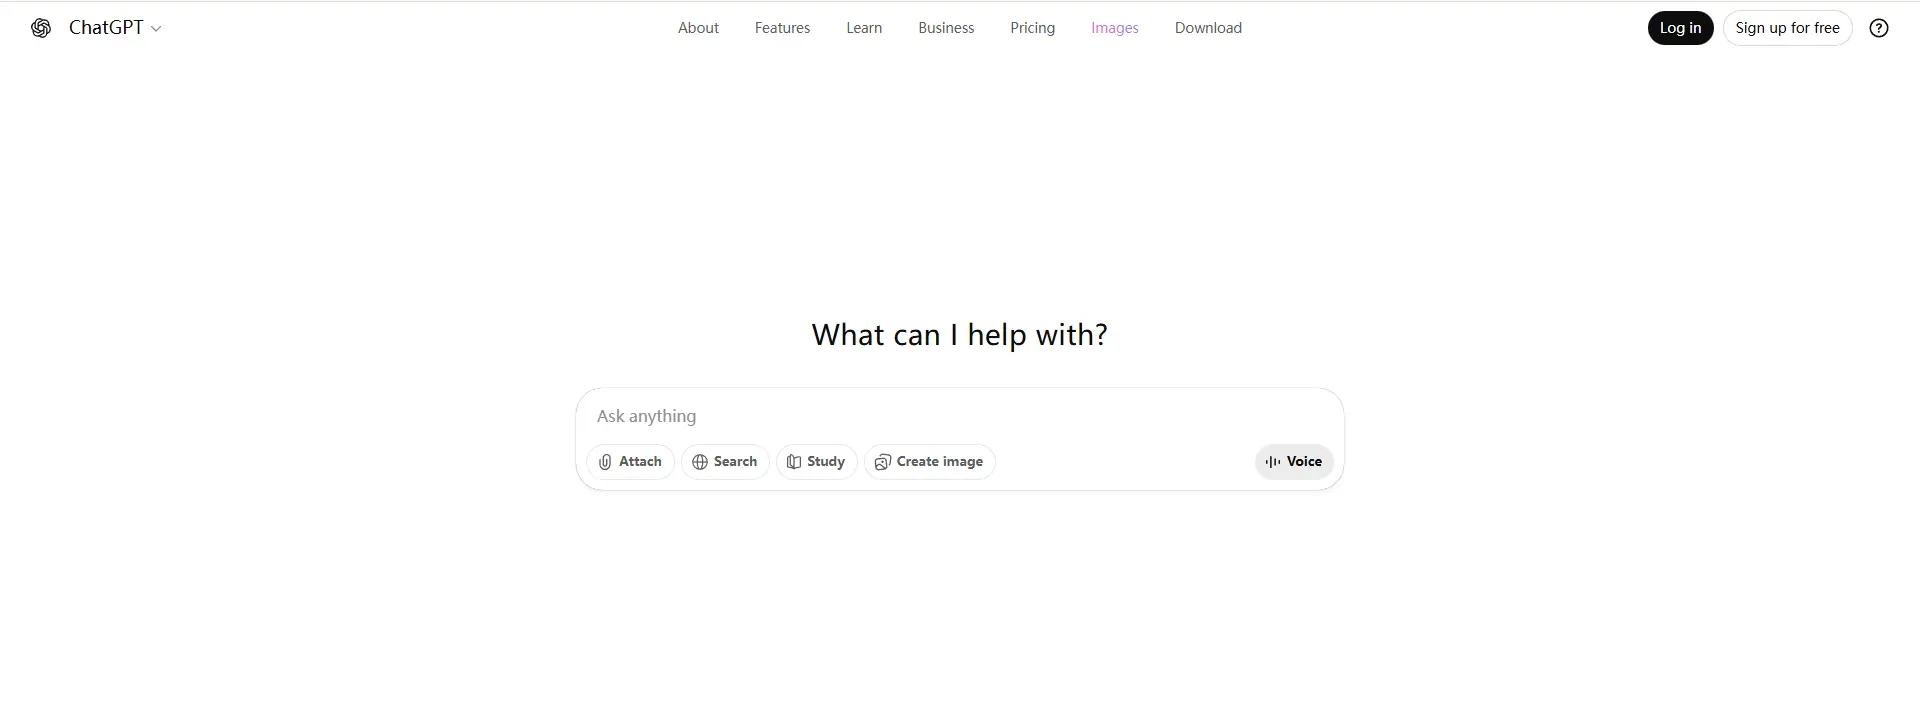
Task: Click the ChatGPT logo icon
Action: click(x=41, y=28)
